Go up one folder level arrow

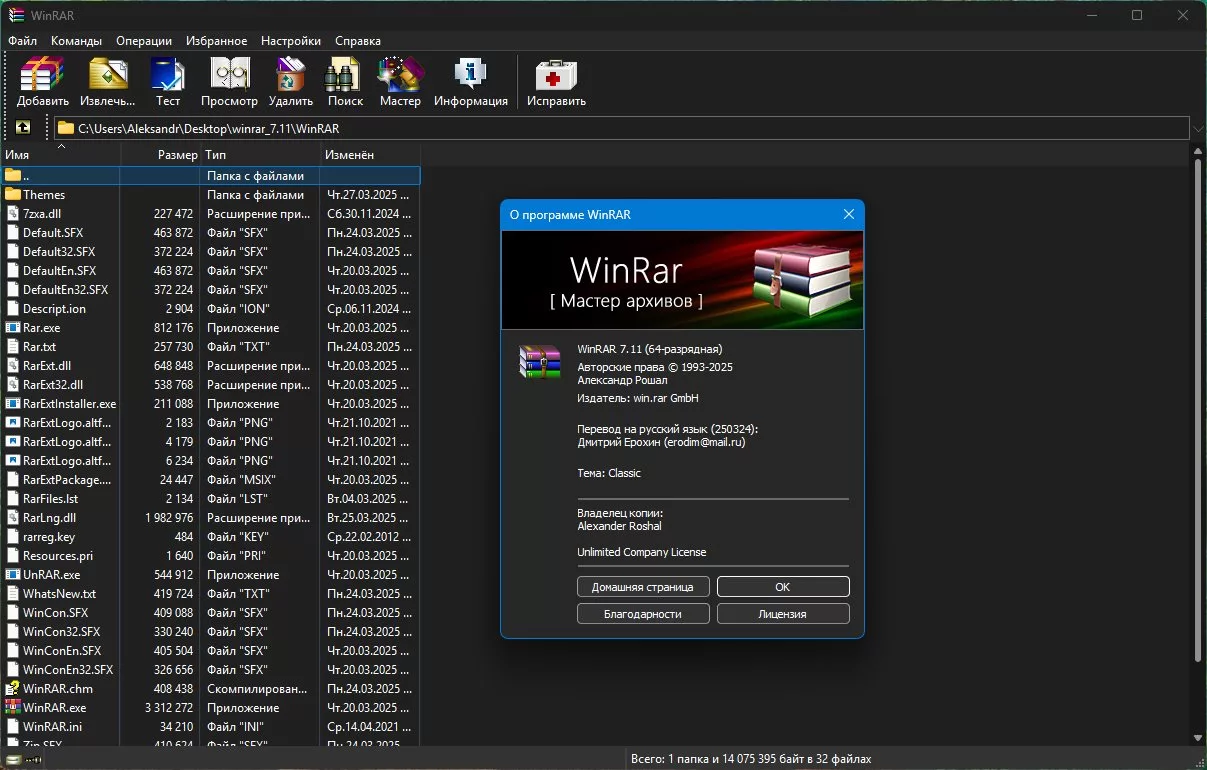(x=23, y=128)
